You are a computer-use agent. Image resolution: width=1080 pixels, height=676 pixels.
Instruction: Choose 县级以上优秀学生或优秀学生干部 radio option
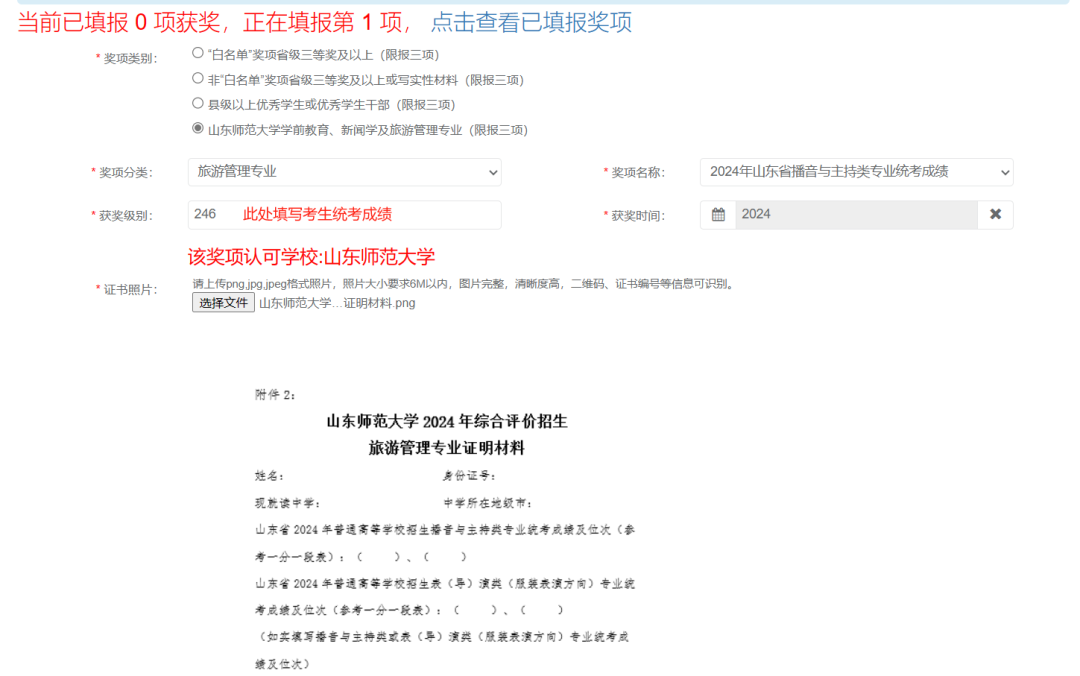198,103
